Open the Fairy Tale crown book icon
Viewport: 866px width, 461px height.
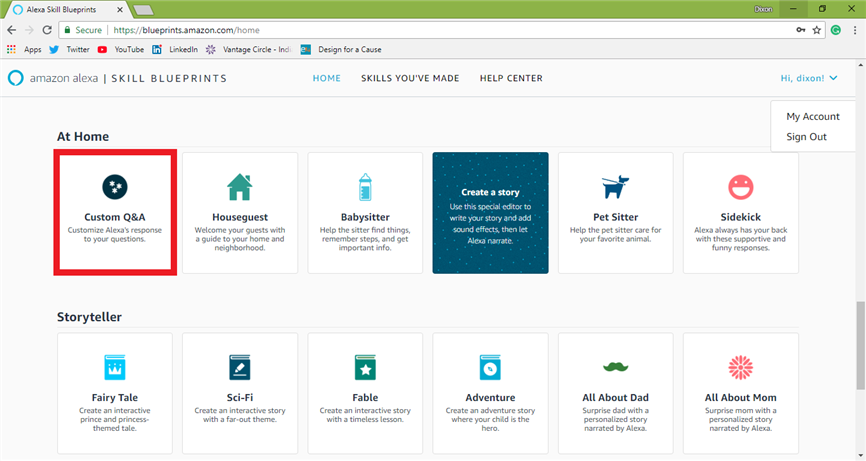pos(115,367)
